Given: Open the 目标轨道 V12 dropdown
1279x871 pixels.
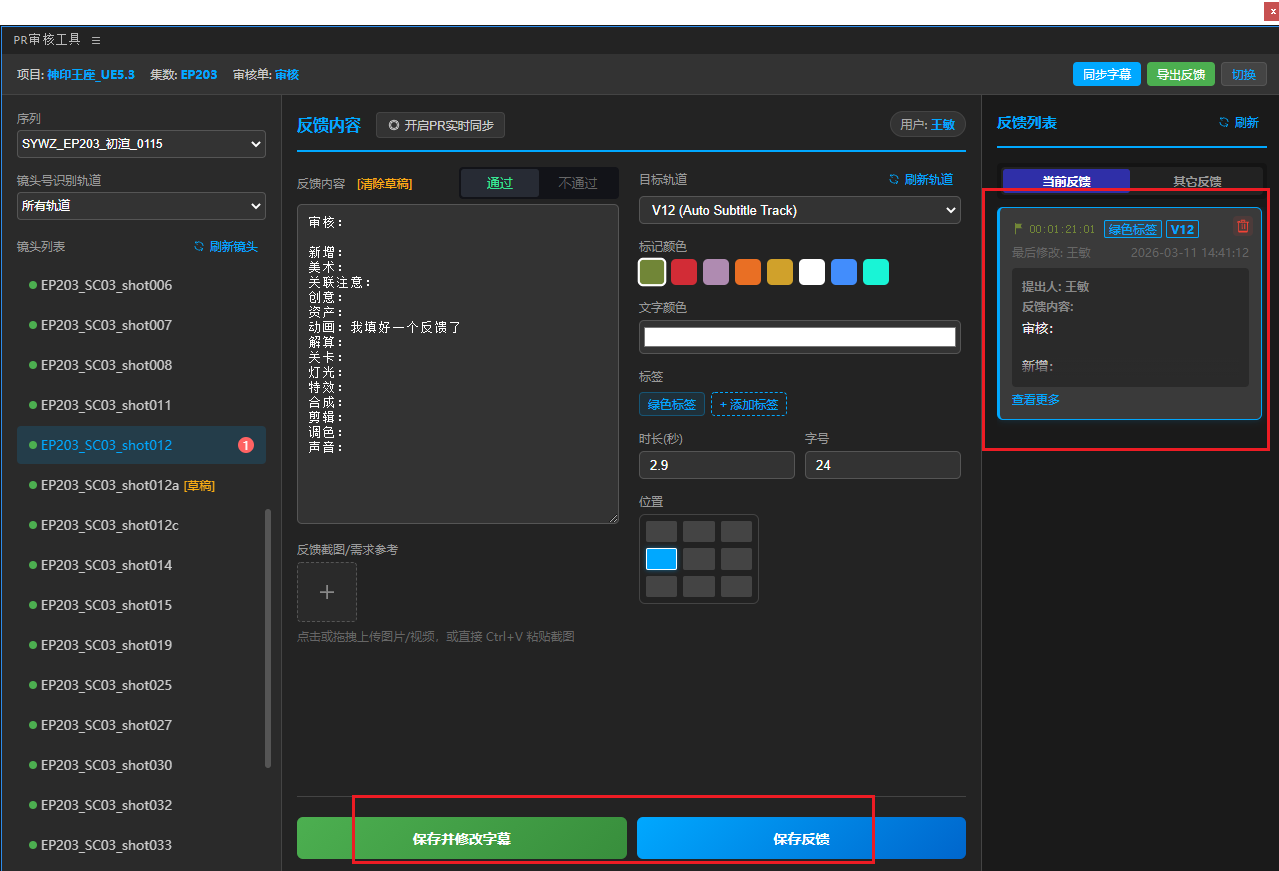Looking at the screenshot, I should tap(799, 210).
